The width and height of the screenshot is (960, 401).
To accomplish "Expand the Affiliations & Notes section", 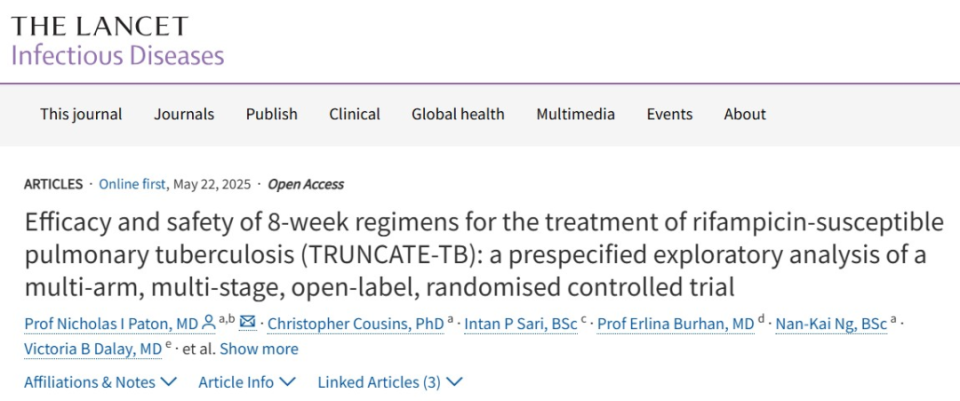I will [100, 382].
